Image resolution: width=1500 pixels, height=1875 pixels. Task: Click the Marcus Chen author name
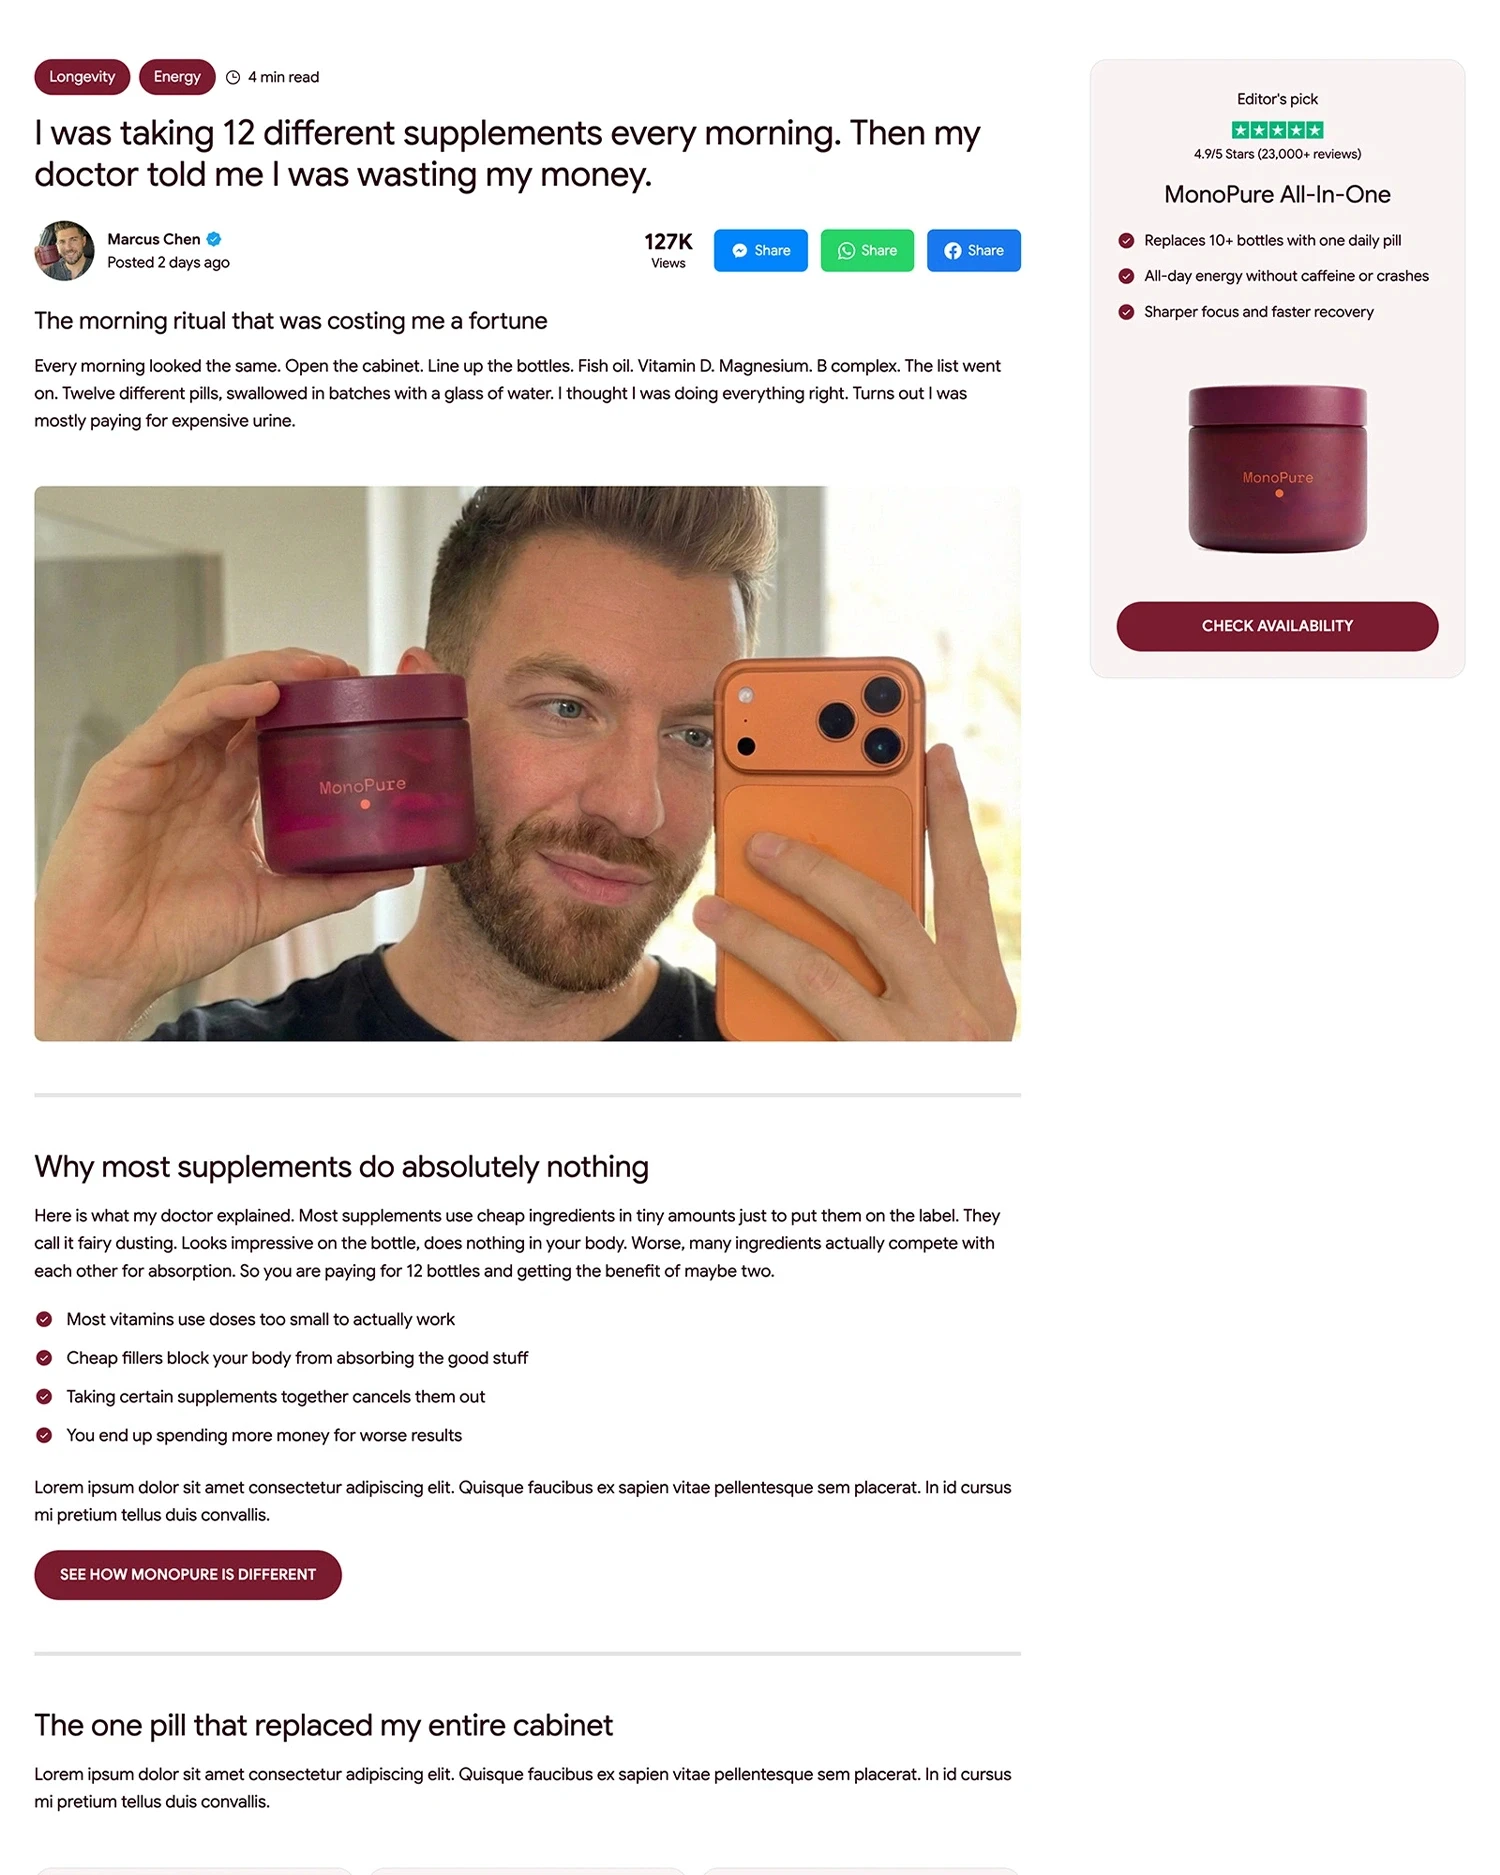click(154, 239)
